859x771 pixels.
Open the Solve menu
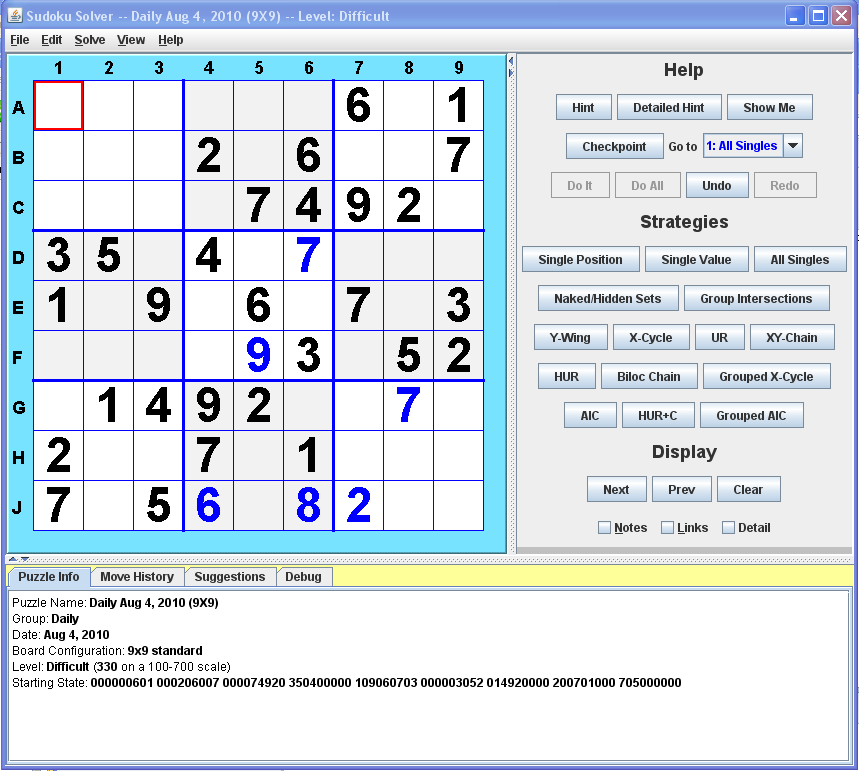pyautogui.click(x=90, y=40)
